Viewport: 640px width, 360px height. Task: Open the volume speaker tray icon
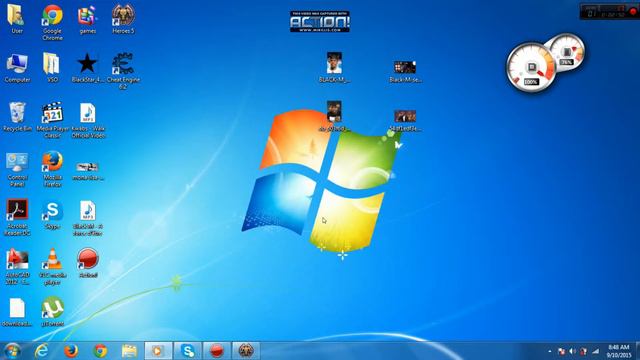coord(572,351)
